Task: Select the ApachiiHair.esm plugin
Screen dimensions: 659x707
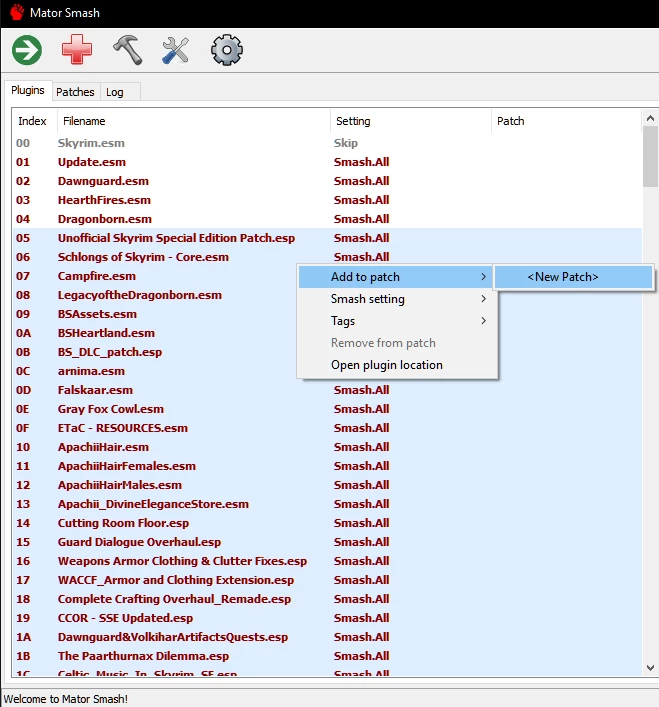Action: [x=328, y=447]
